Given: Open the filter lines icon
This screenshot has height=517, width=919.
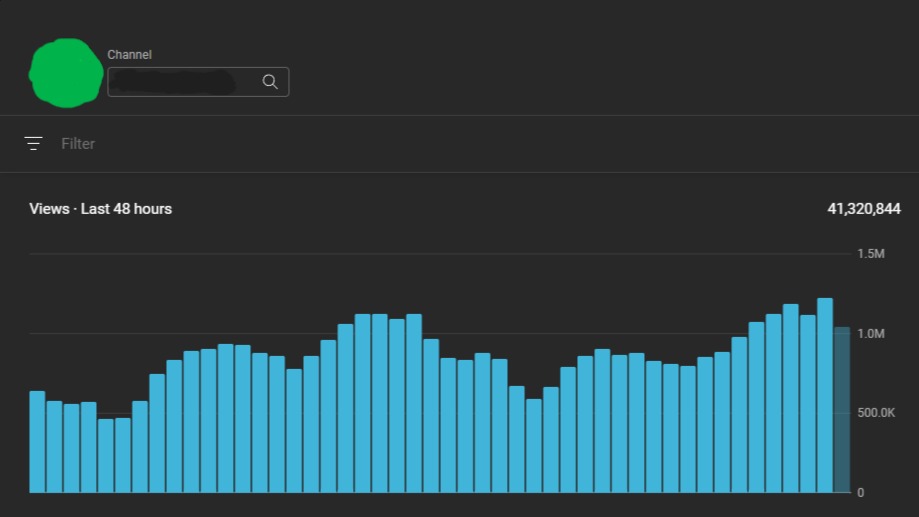Looking at the screenshot, I should point(33,144).
